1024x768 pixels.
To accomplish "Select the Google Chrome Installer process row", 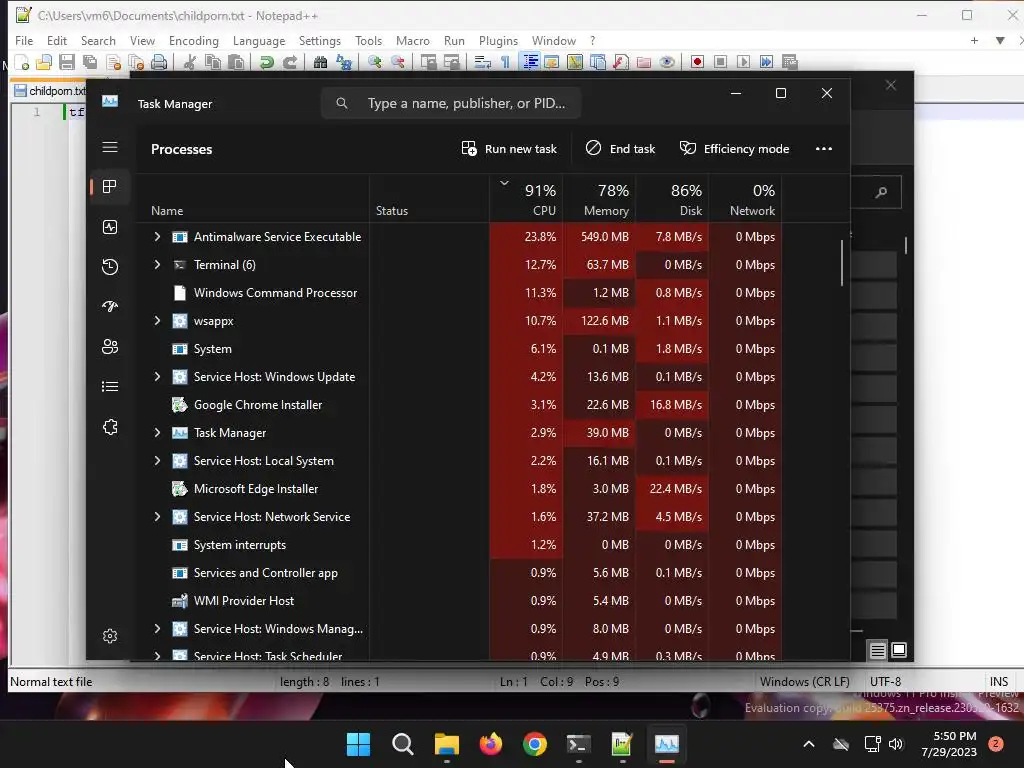I will pyautogui.click(x=458, y=404).
